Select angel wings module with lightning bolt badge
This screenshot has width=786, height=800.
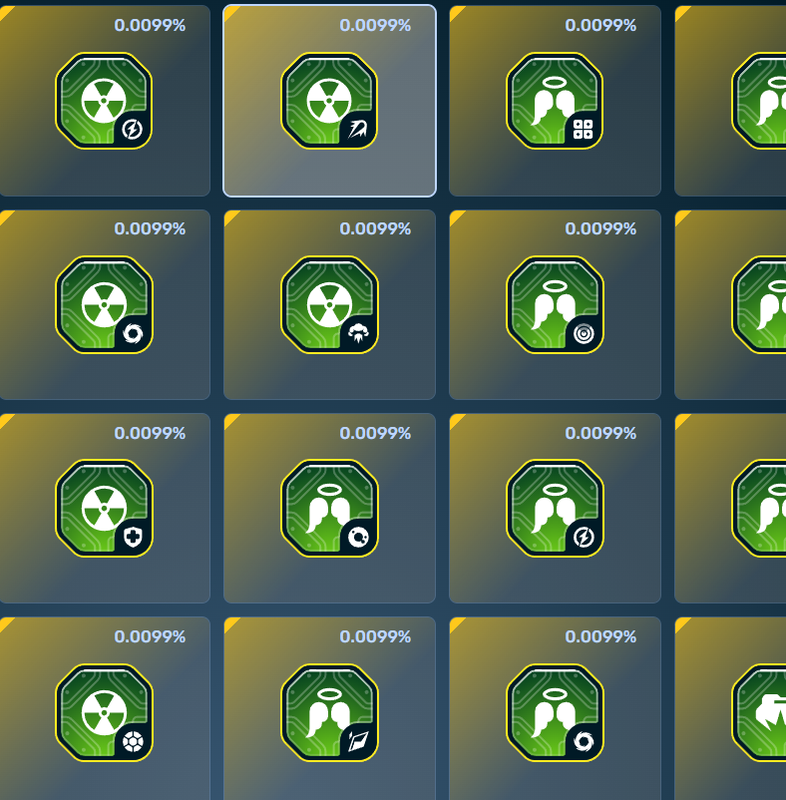[x=555, y=508]
